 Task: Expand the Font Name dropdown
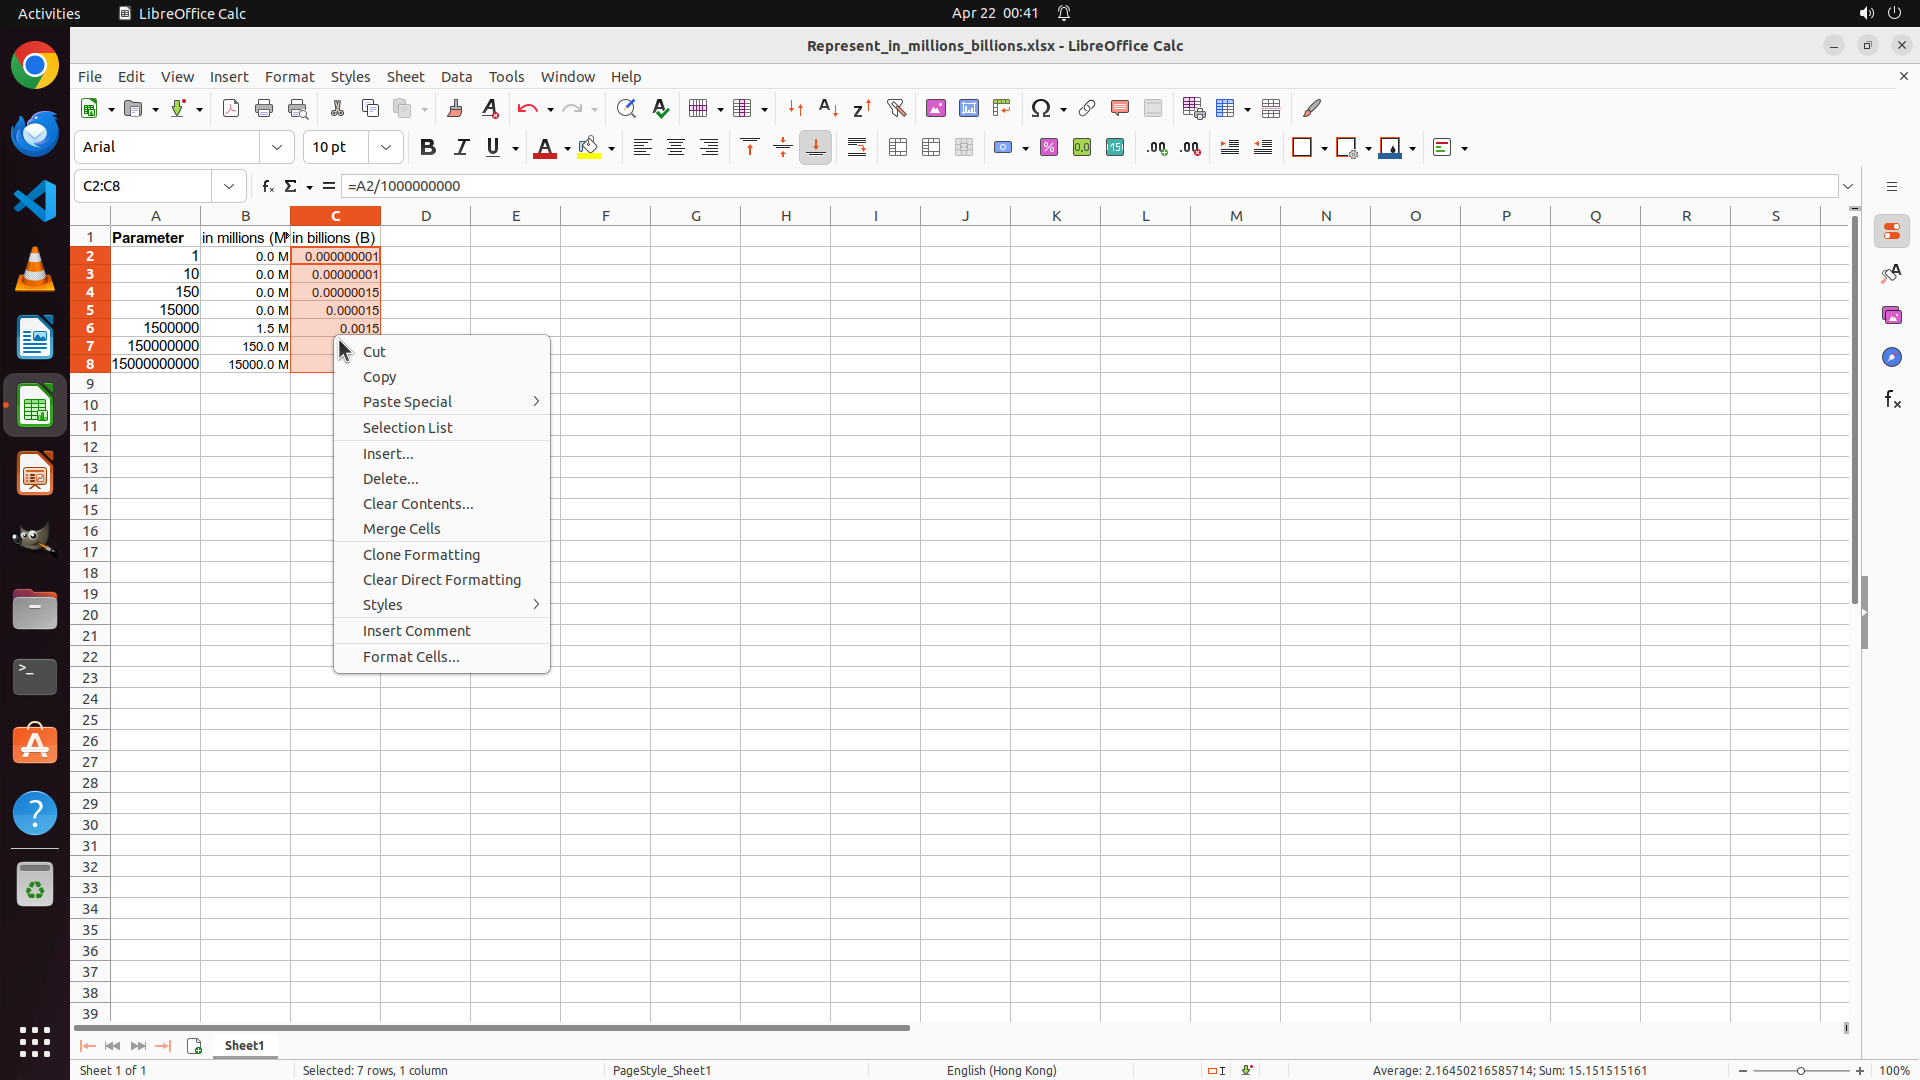click(x=277, y=148)
